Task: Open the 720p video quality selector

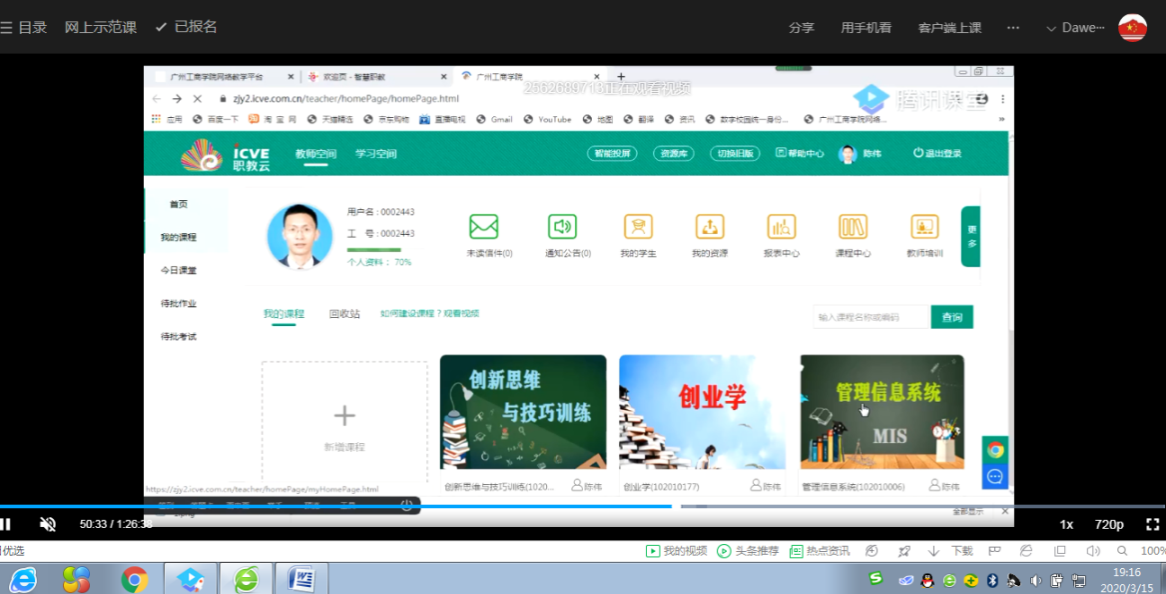Action: pos(1109,524)
